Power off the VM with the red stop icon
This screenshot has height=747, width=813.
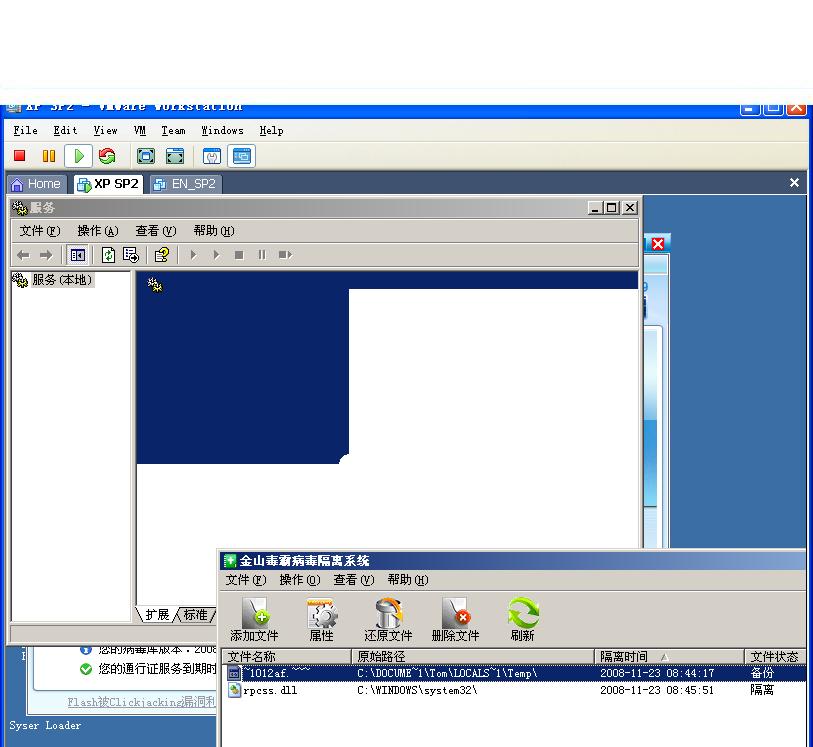click(20, 156)
